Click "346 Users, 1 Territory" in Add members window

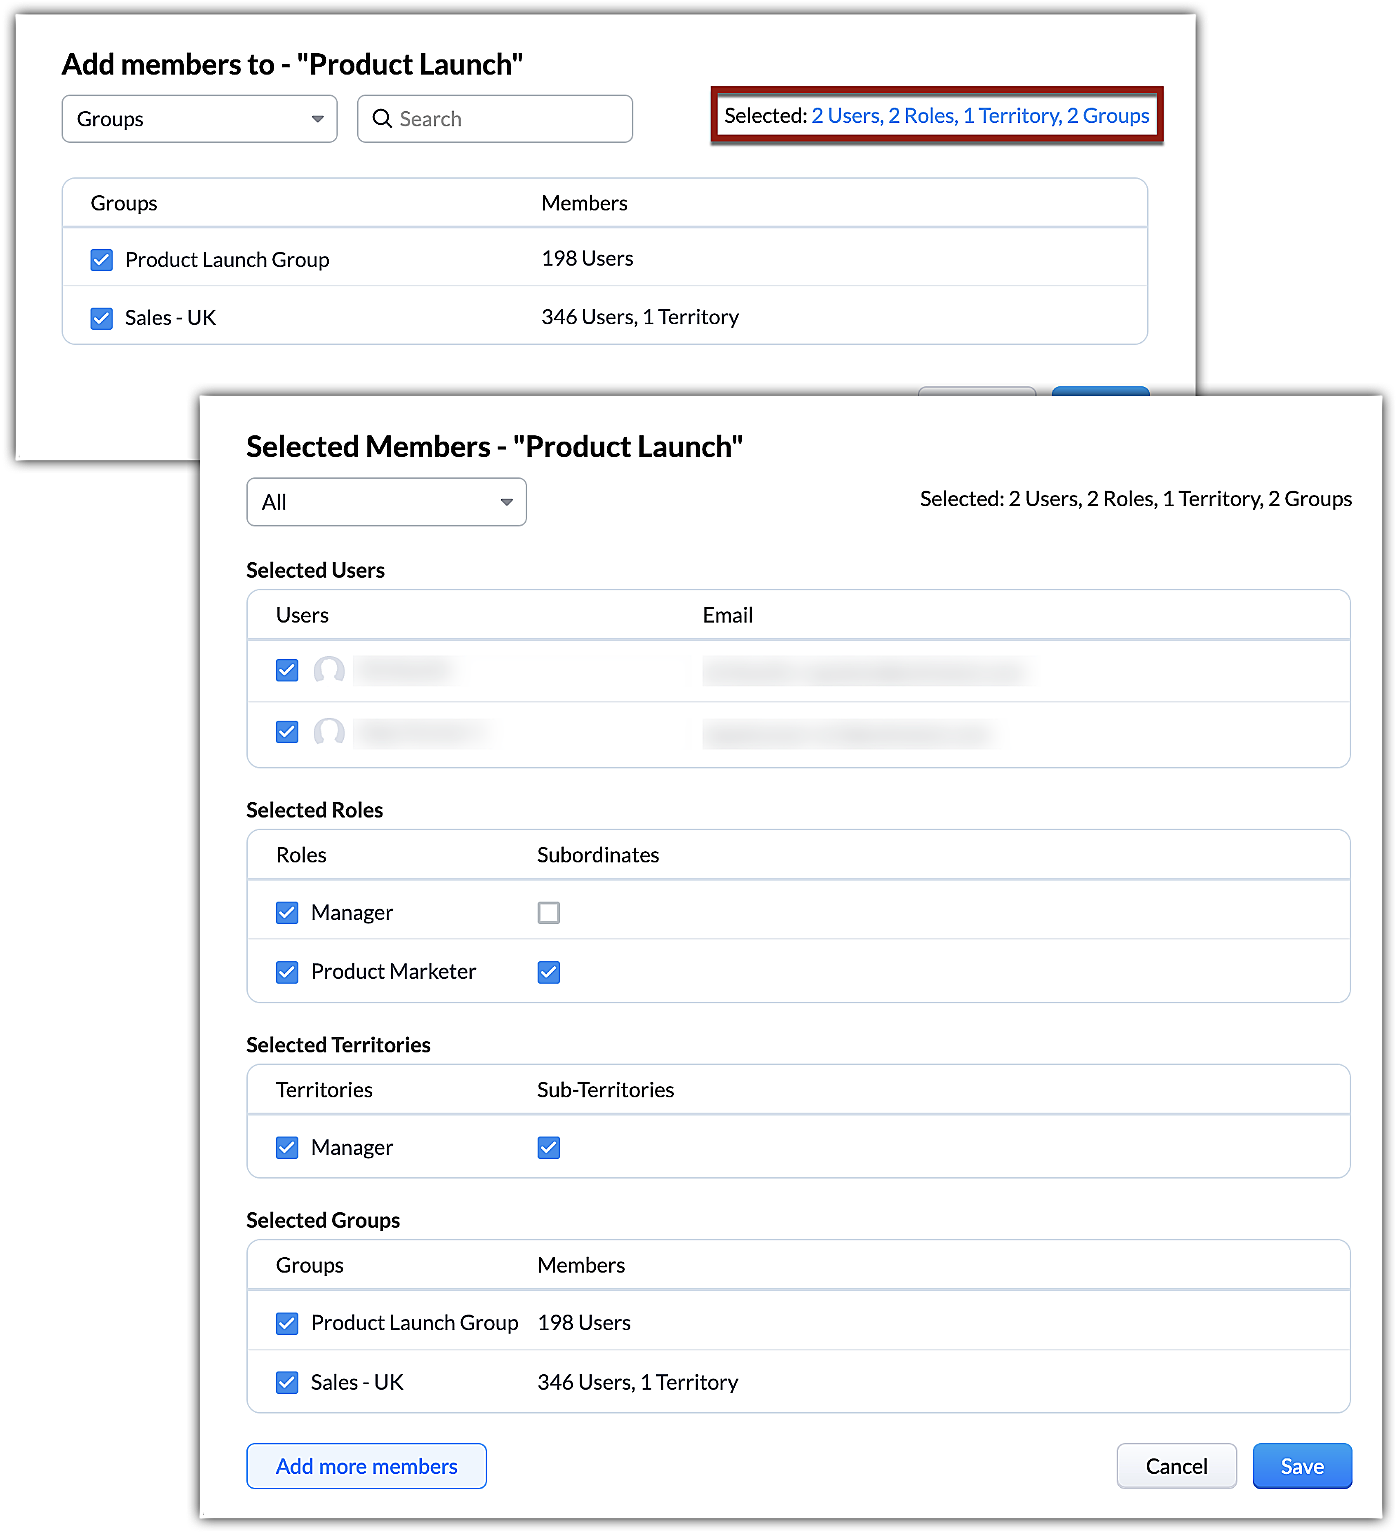point(640,317)
